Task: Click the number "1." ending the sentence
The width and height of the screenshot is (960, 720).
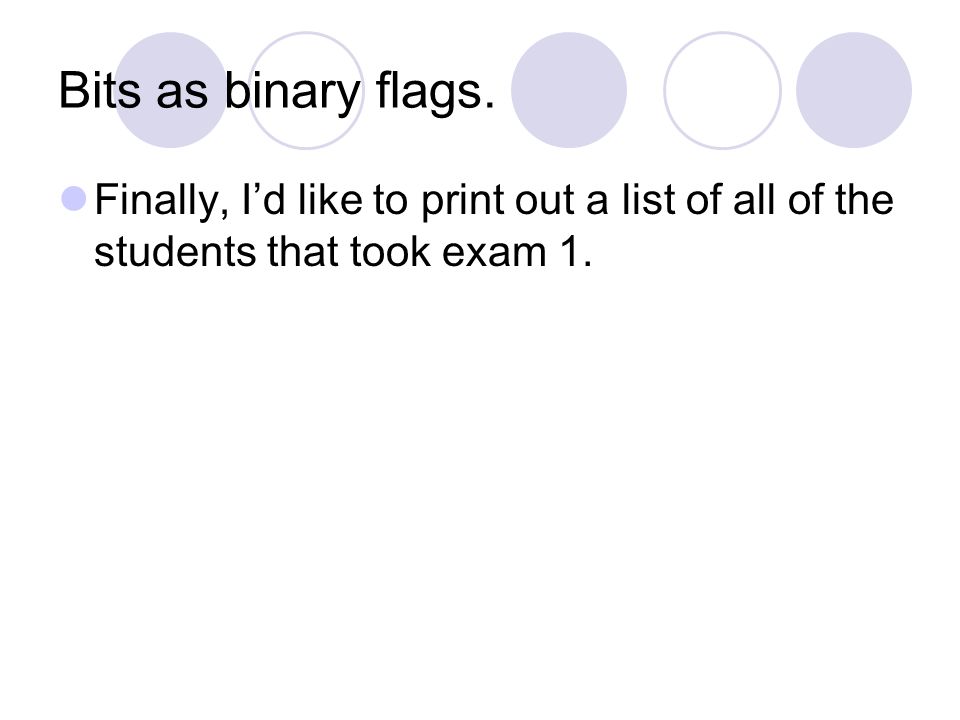Action: [576, 252]
